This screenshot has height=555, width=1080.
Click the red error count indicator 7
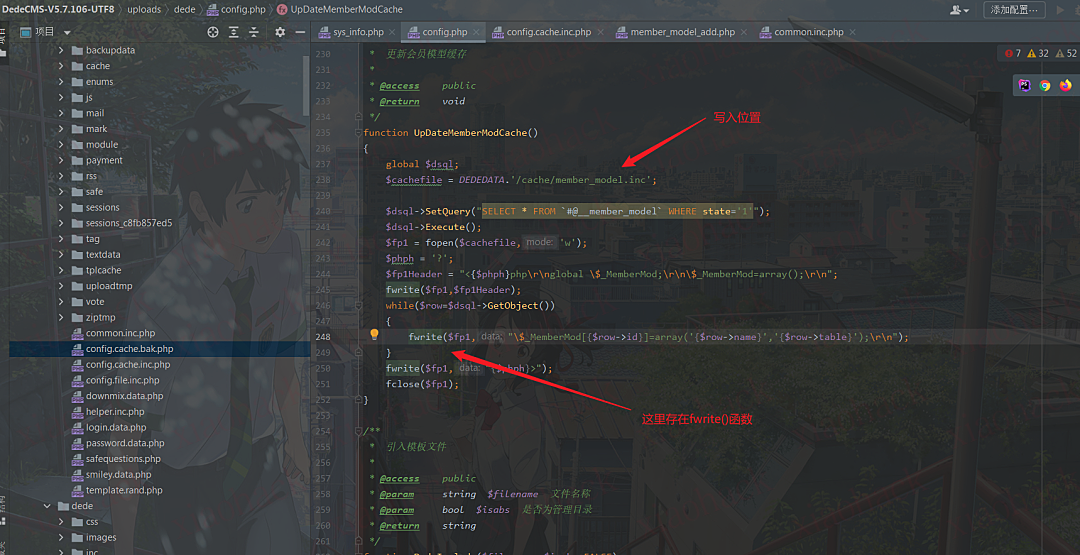pyautogui.click(x=1012, y=53)
